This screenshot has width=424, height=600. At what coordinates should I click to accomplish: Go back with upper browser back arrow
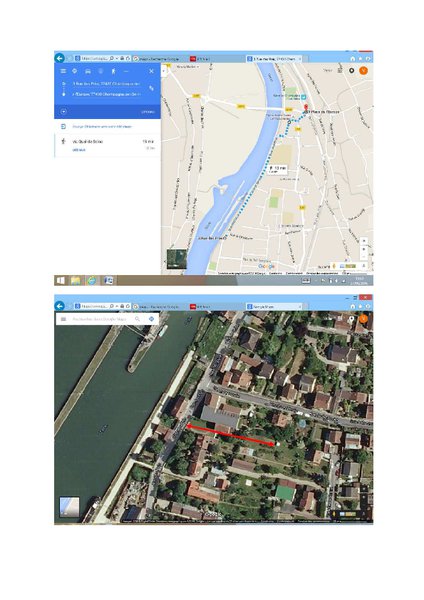click(x=59, y=58)
